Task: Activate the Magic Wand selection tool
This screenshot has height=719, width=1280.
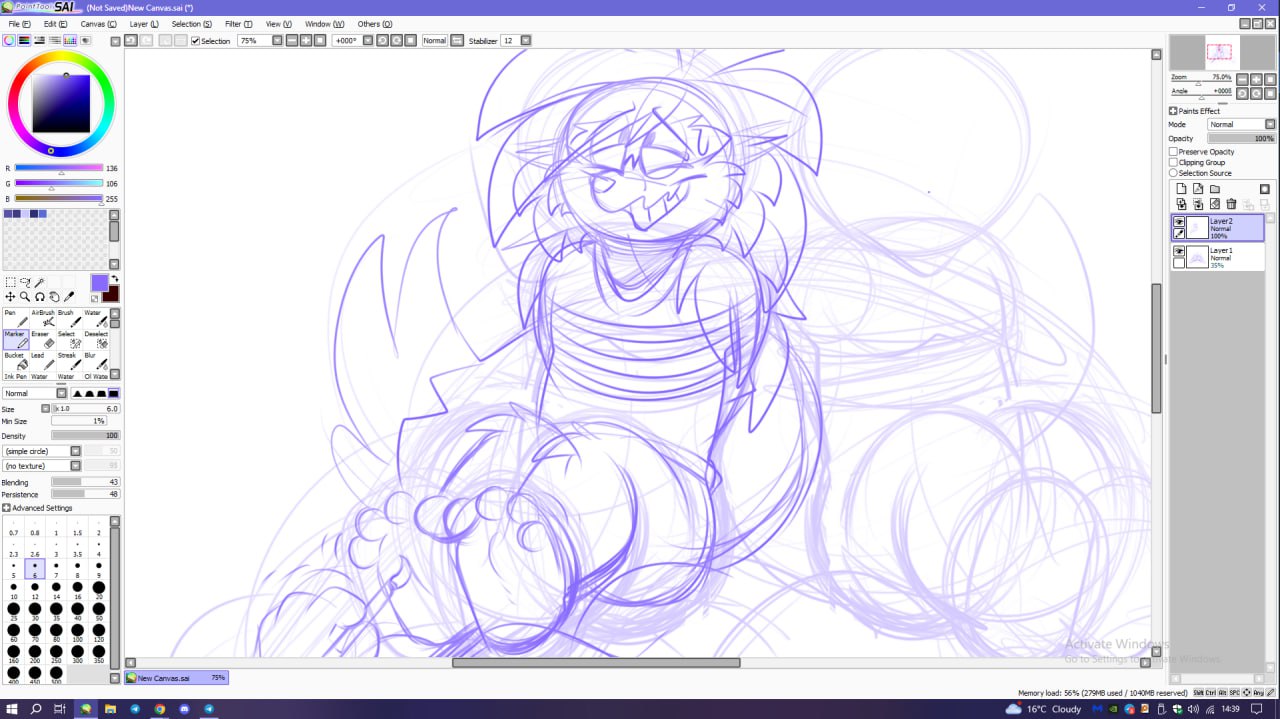Action: coord(39,283)
